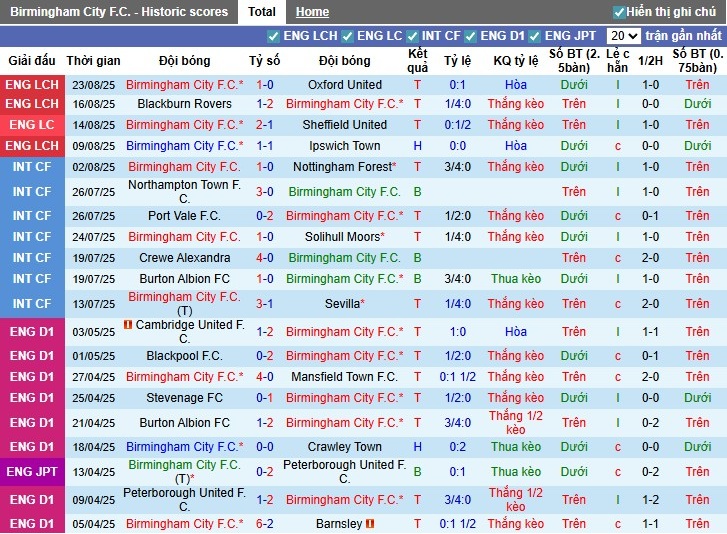Uncheck the ENG LC filter checkbox
Image resolution: width=727 pixels, height=534 pixels.
tap(347, 36)
